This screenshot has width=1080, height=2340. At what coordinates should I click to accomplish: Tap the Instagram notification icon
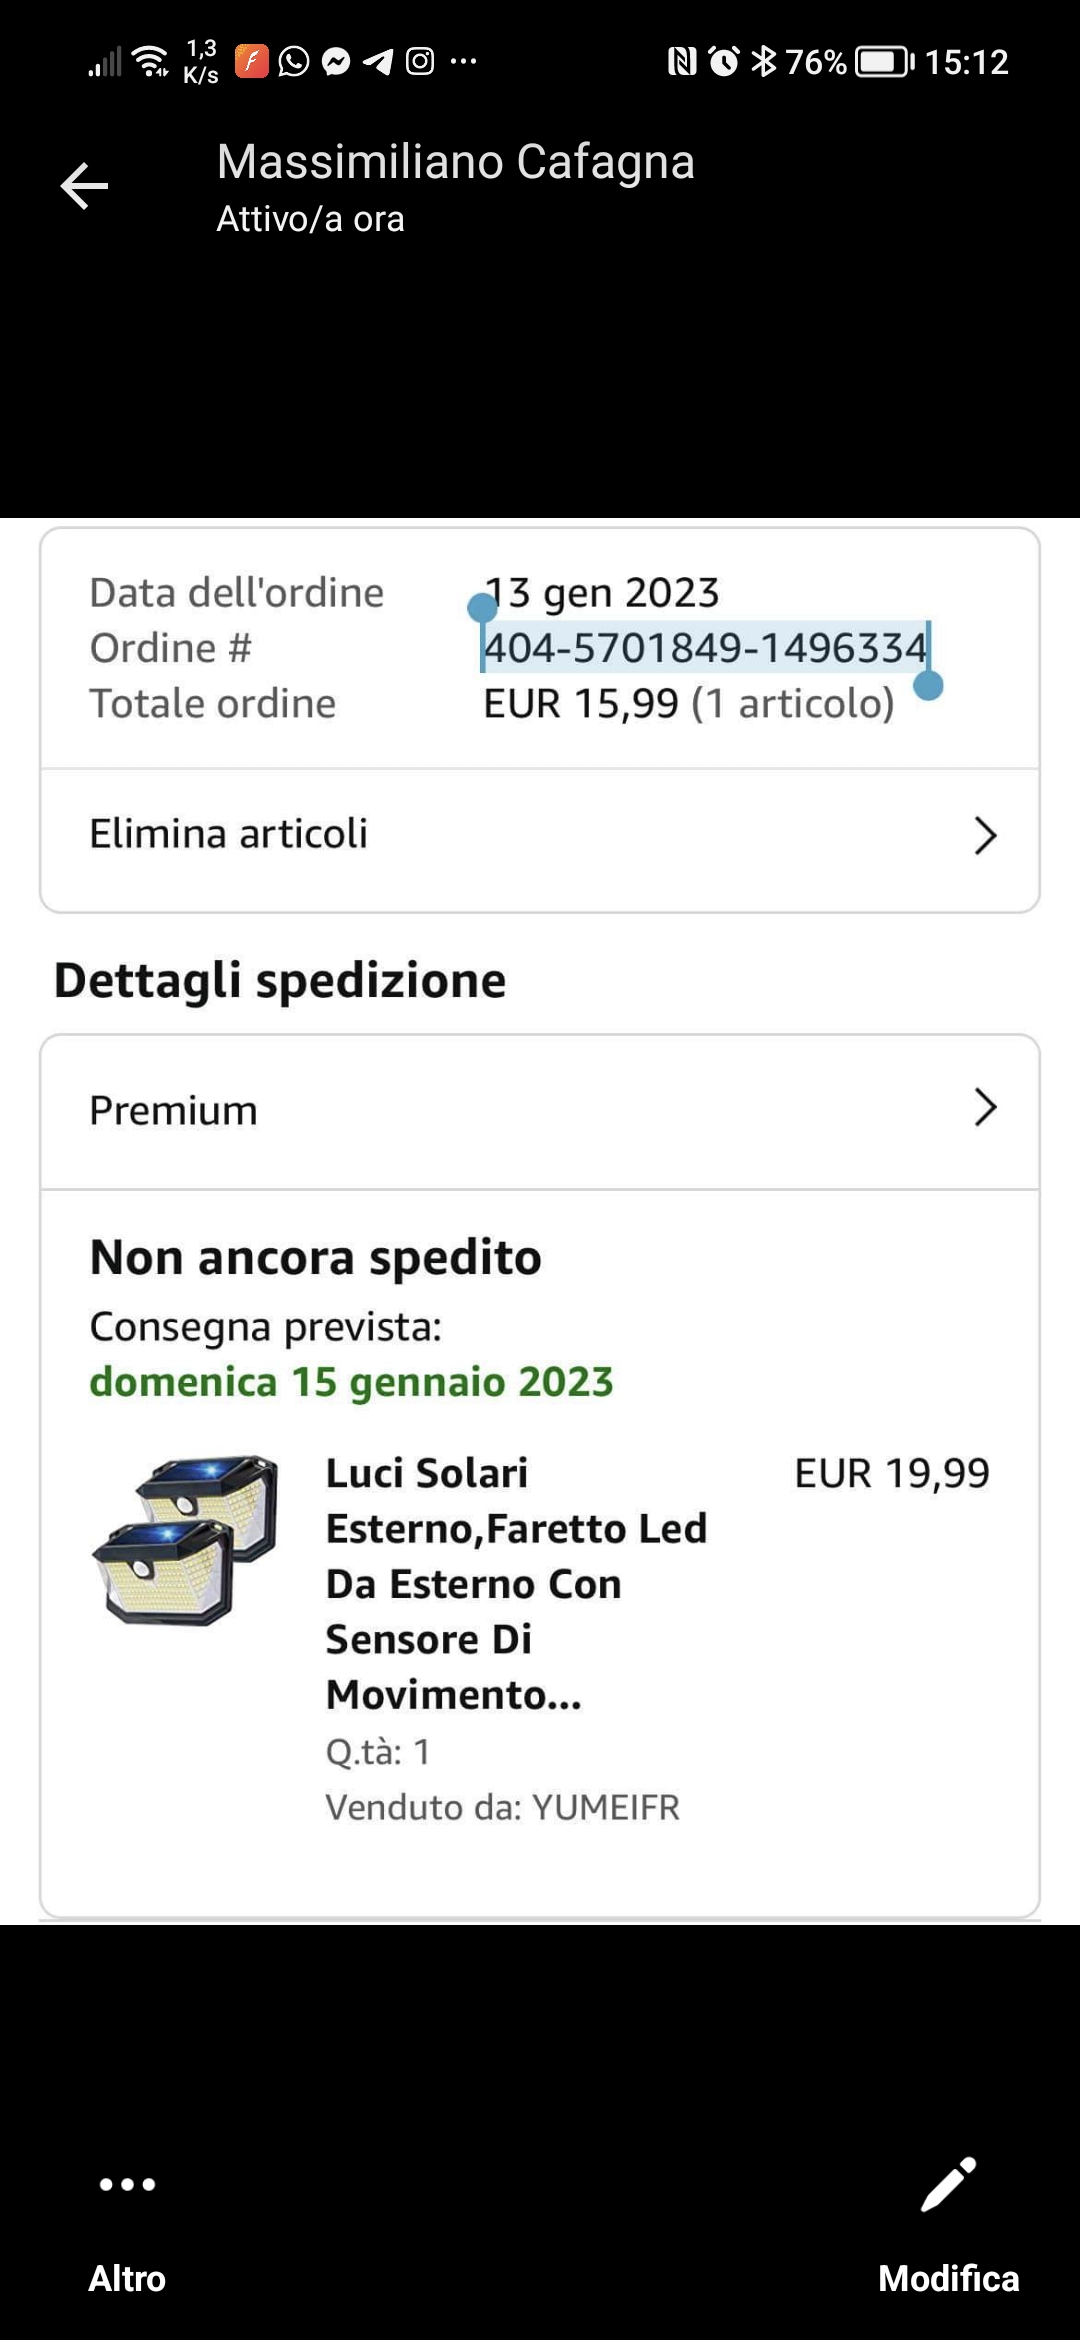click(420, 62)
